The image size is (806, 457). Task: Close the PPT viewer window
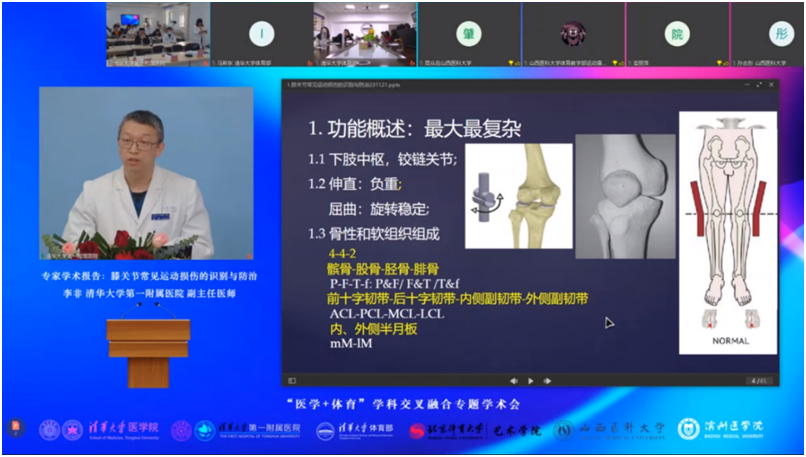[x=770, y=86]
